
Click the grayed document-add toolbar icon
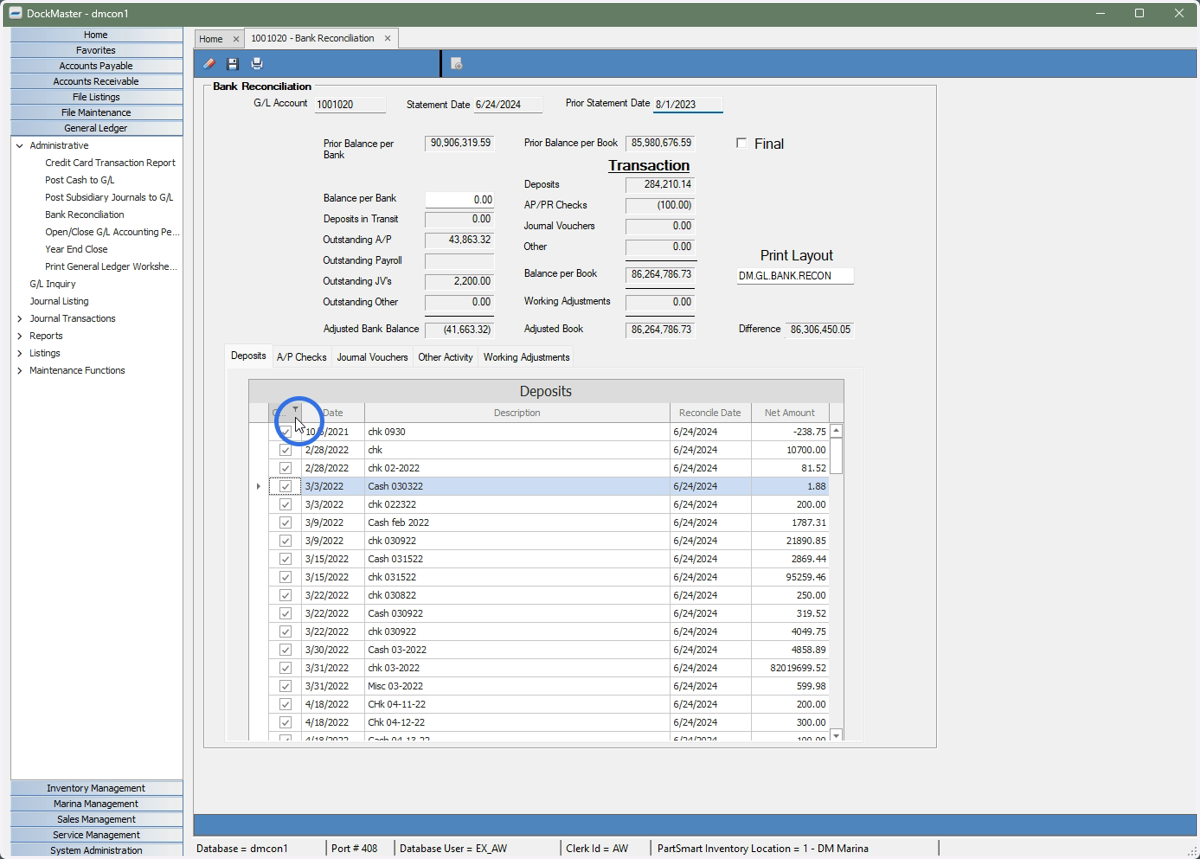pos(457,64)
